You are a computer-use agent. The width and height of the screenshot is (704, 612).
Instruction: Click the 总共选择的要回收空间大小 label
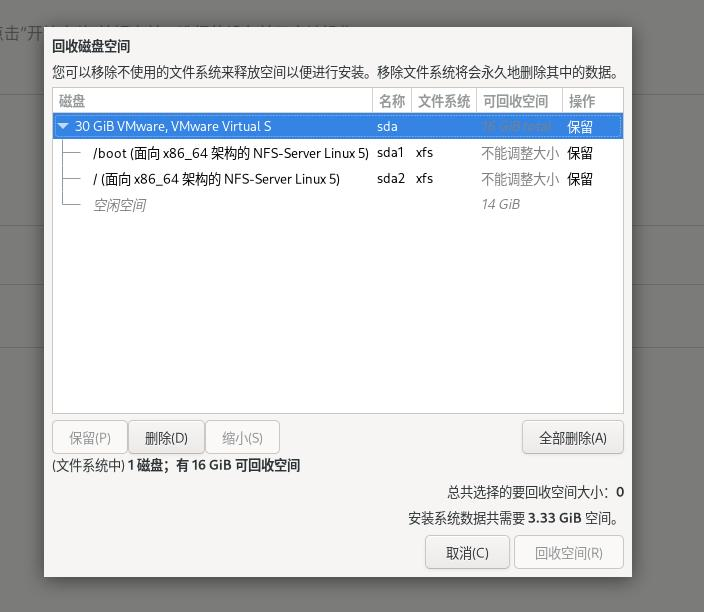(x=528, y=492)
